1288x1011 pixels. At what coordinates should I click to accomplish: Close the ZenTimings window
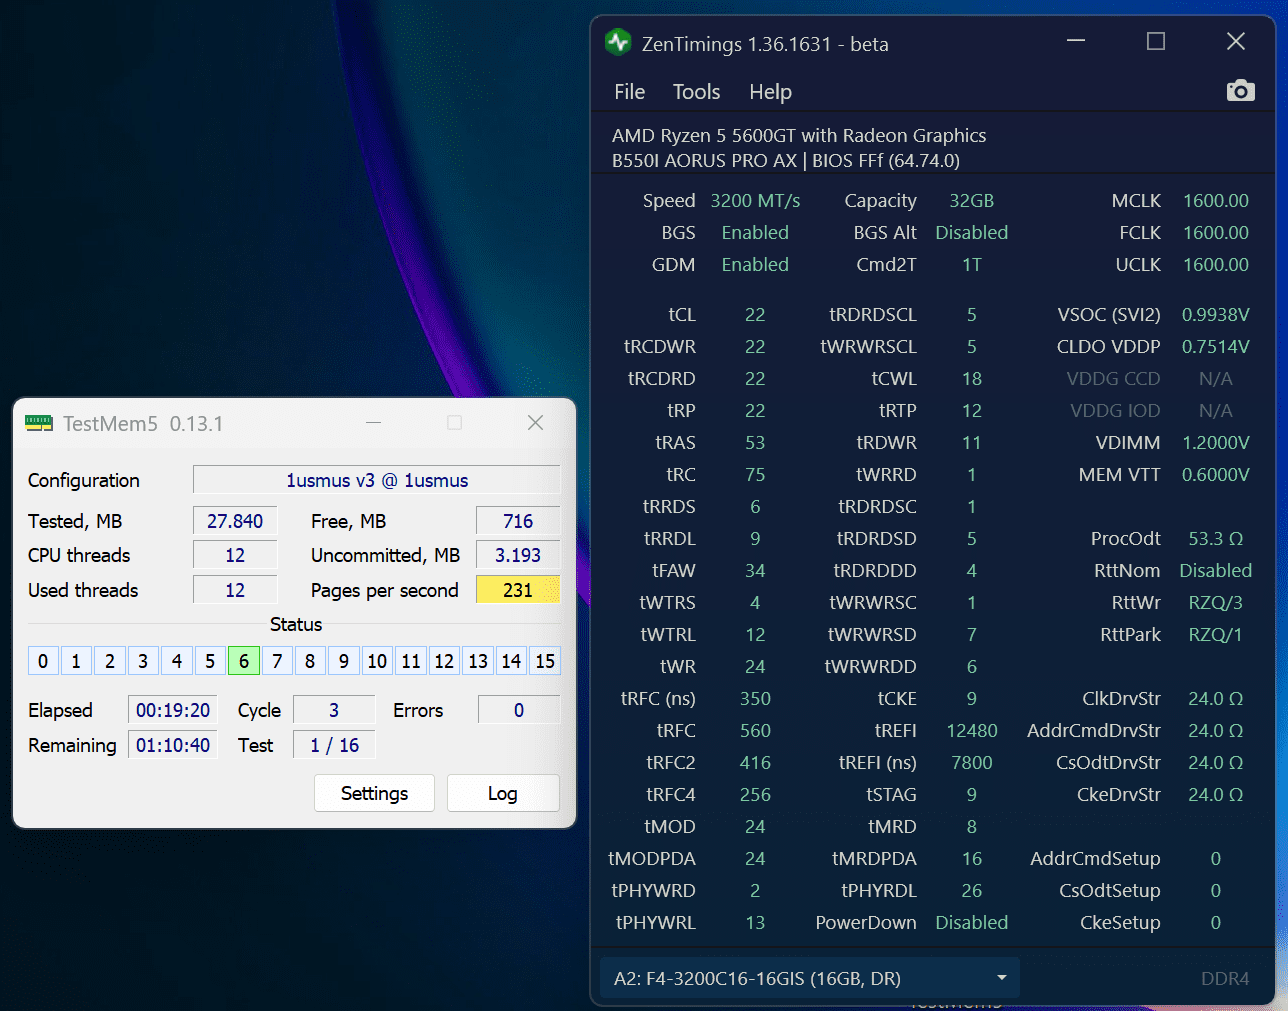(1236, 41)
